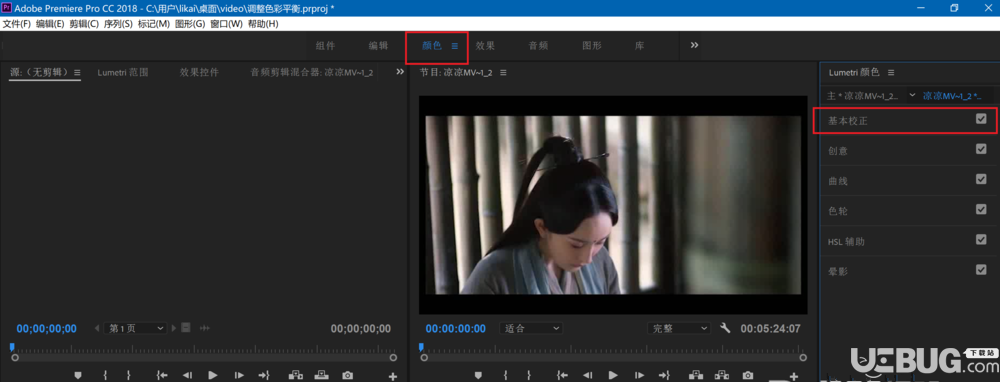Open 第1页 page dropdown
Viewport: 1000px width, 382px height.
click(135, 328)
